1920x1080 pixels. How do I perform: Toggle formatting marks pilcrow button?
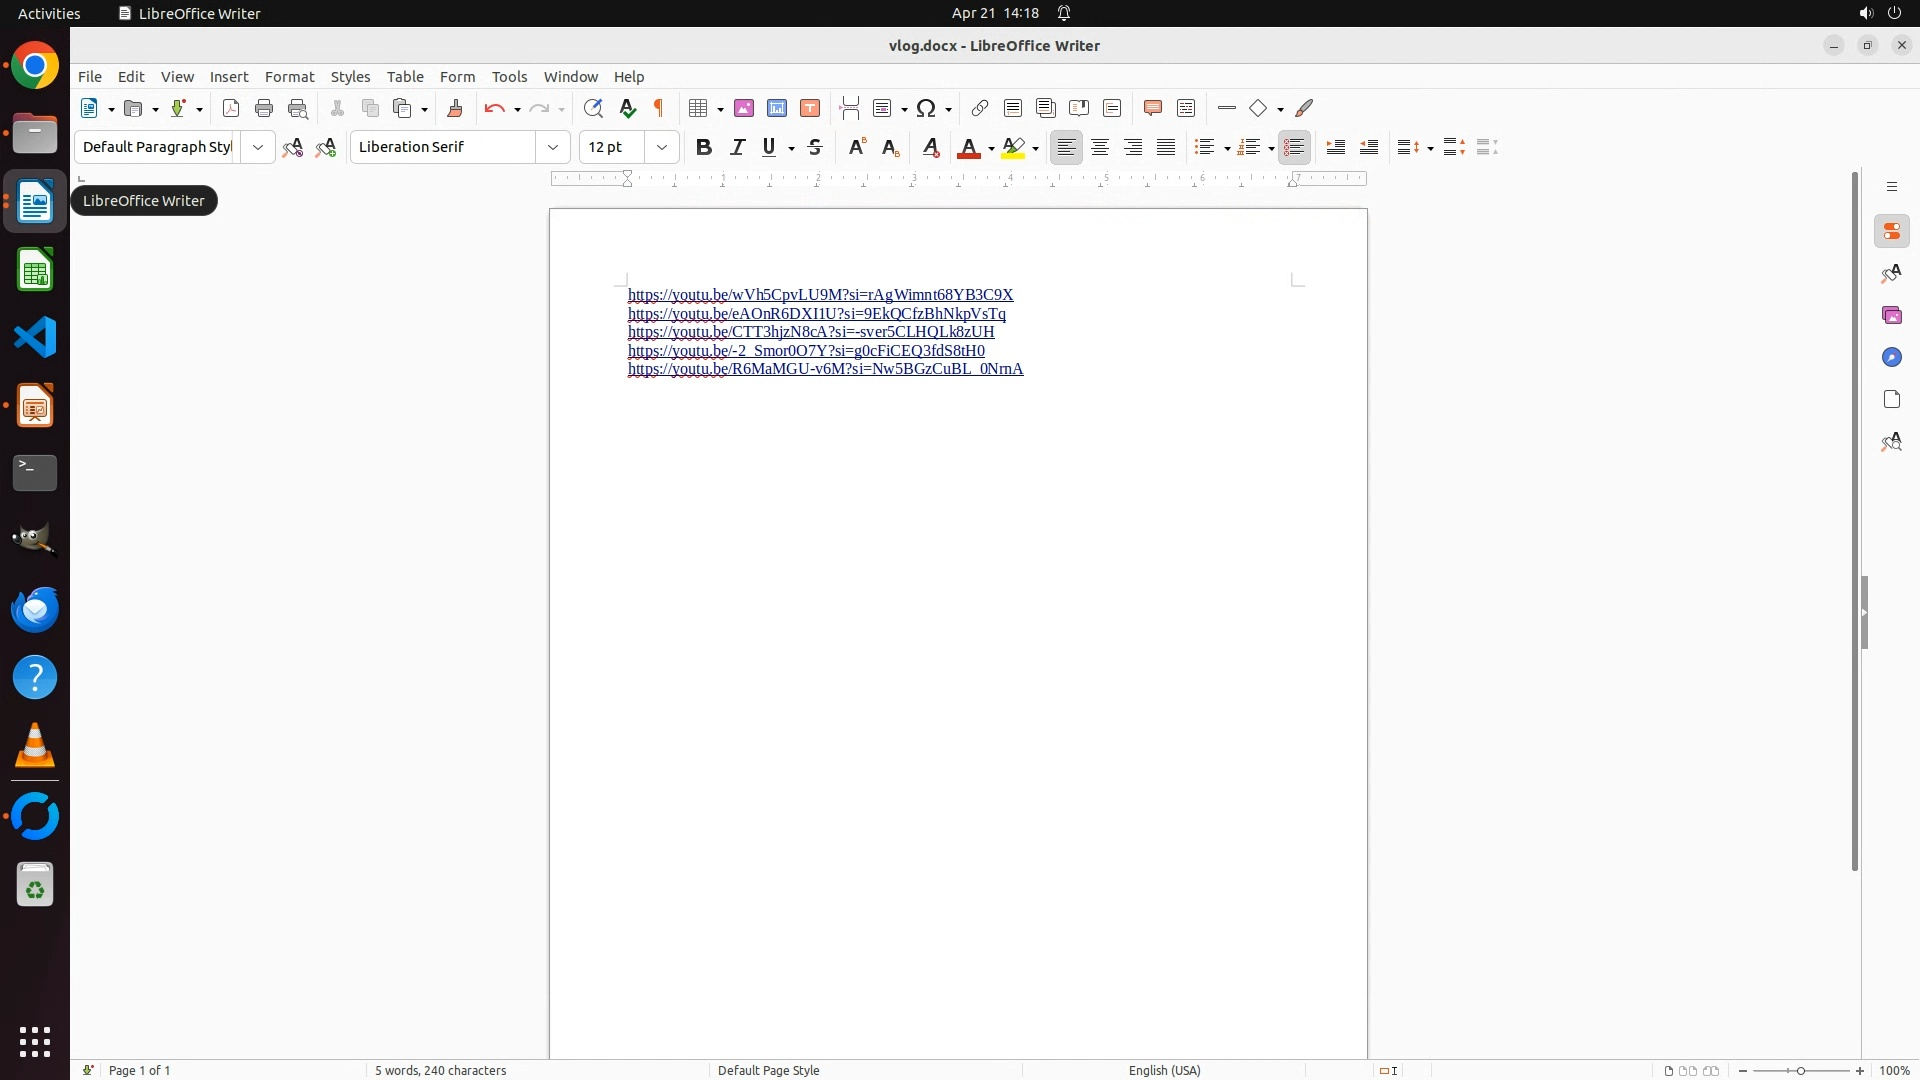pyautogui.click(x=659, y=108)
